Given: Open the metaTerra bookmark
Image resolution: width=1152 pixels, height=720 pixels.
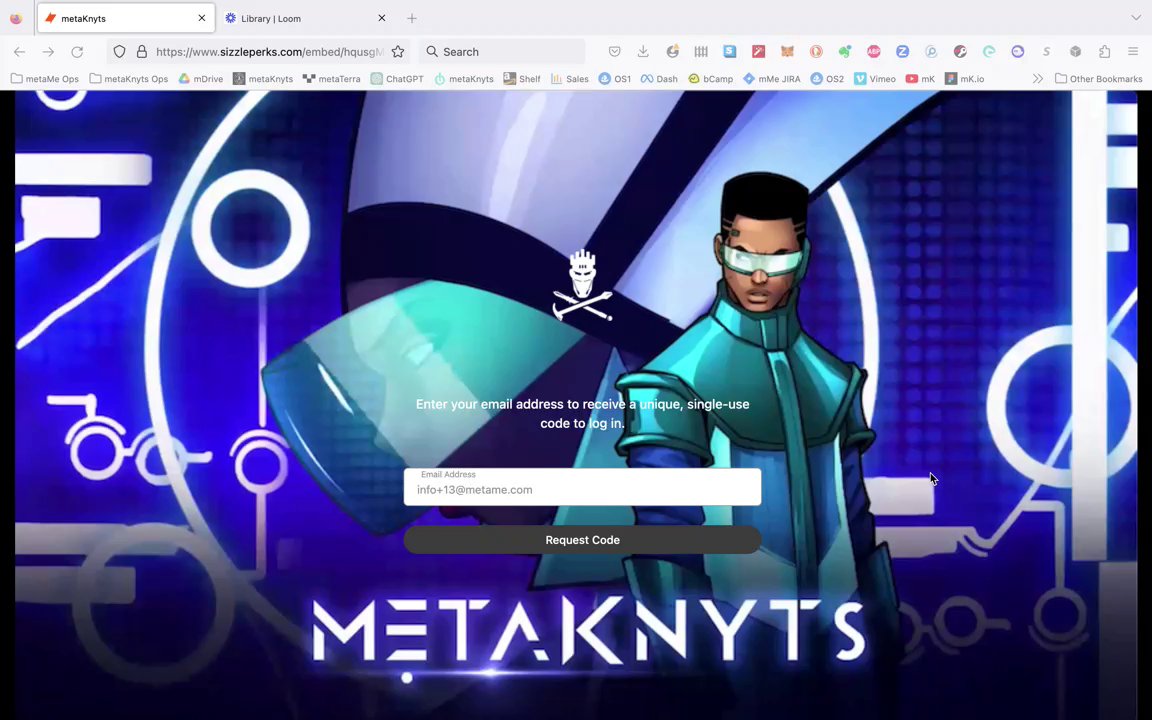Looking at the screenshot, I should [331, 79].
